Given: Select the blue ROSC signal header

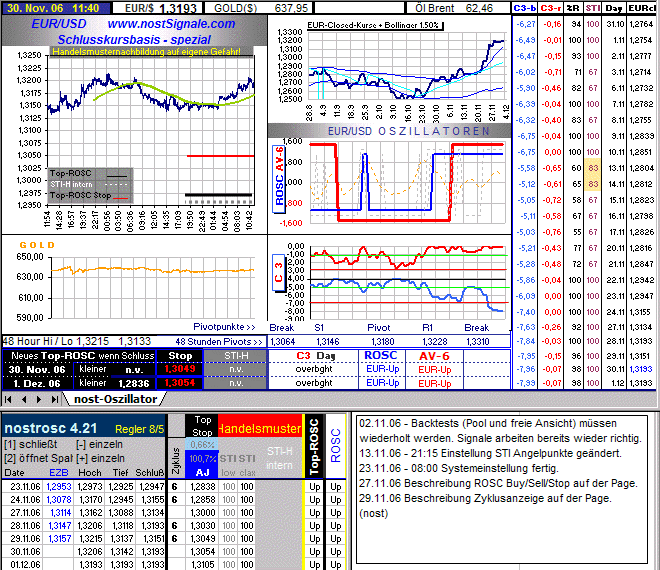Looking at the screenshot, I should 381,356.
